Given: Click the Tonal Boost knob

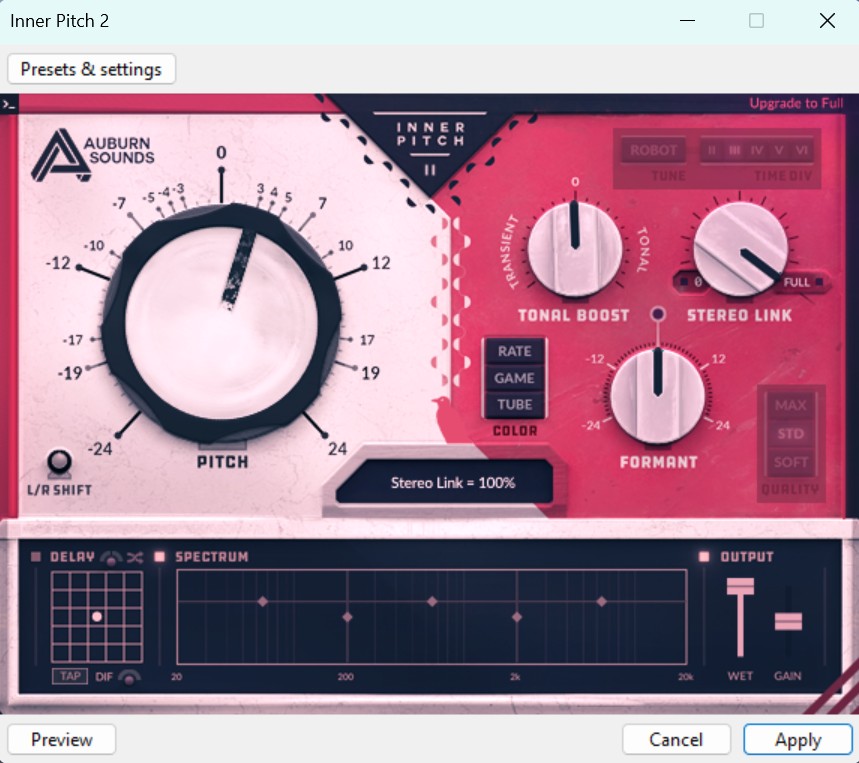Looking at the screenshot, I should click(575, 249).
